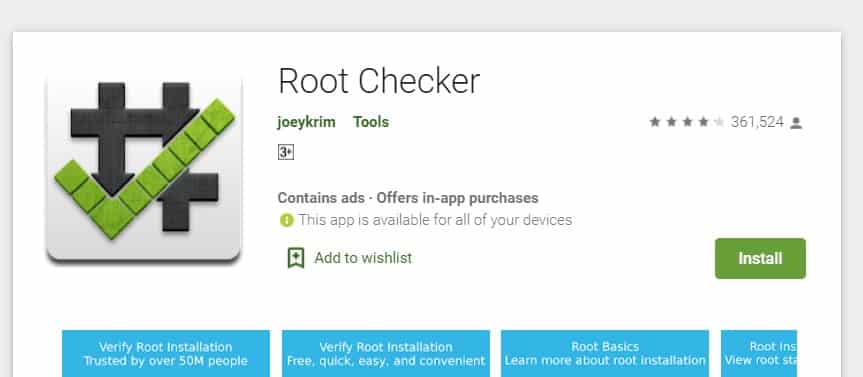Open the Tools category link
Image resolution: width=863 pixels, height=377 pixels.
tap(371, 122)
